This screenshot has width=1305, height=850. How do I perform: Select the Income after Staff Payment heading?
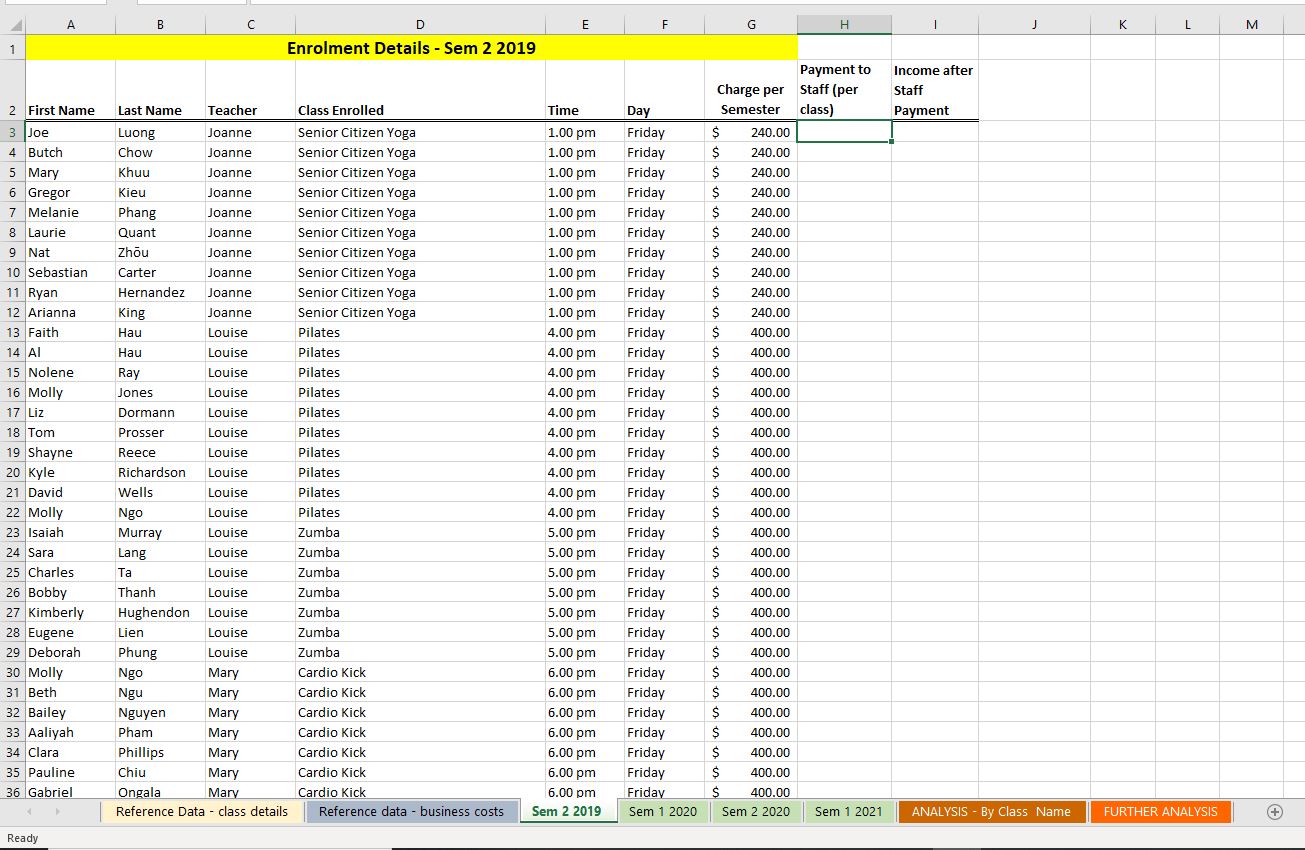coord(935,91)
